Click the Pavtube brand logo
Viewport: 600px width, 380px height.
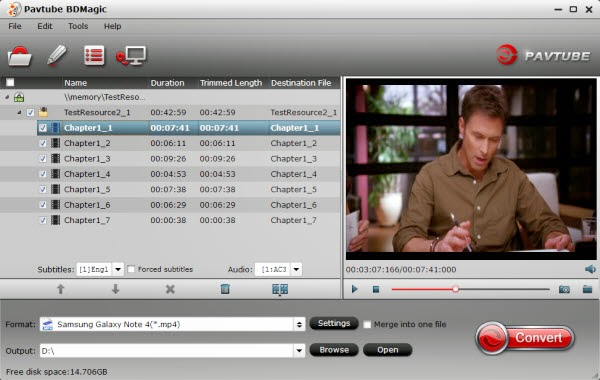point(543,55)
